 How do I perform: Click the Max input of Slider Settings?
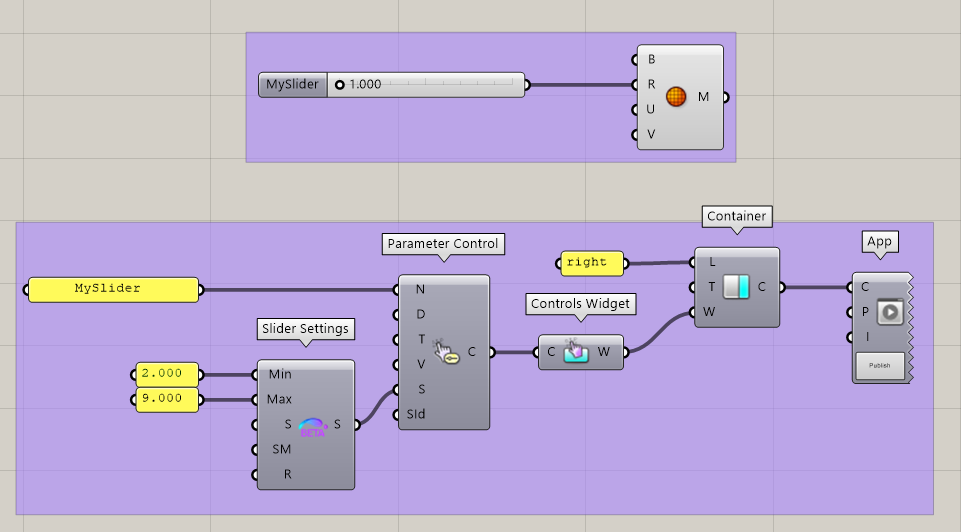(x=279, y=400)
